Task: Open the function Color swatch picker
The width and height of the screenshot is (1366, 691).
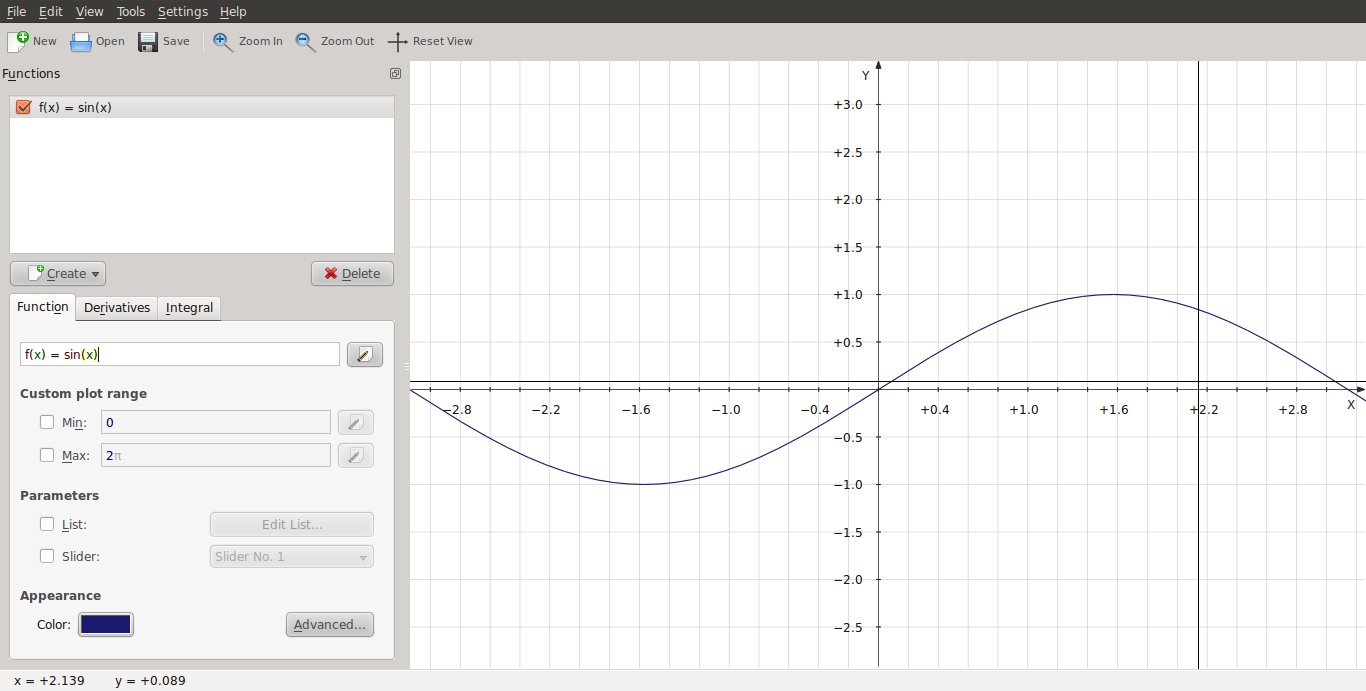Action: [105, 624]
